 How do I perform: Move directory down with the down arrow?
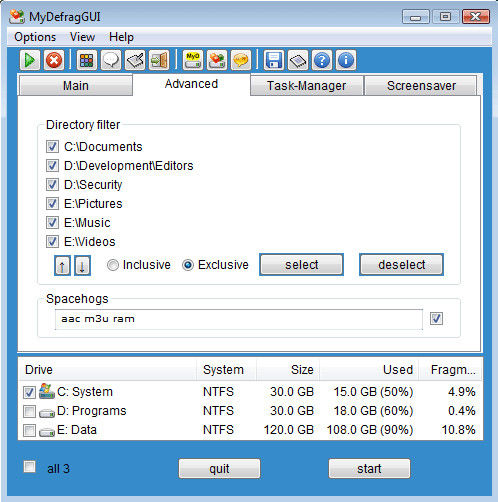82,266
